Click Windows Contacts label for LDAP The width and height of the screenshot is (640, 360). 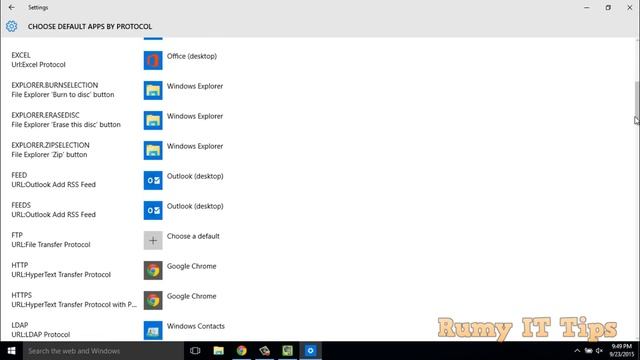point(196,326)
